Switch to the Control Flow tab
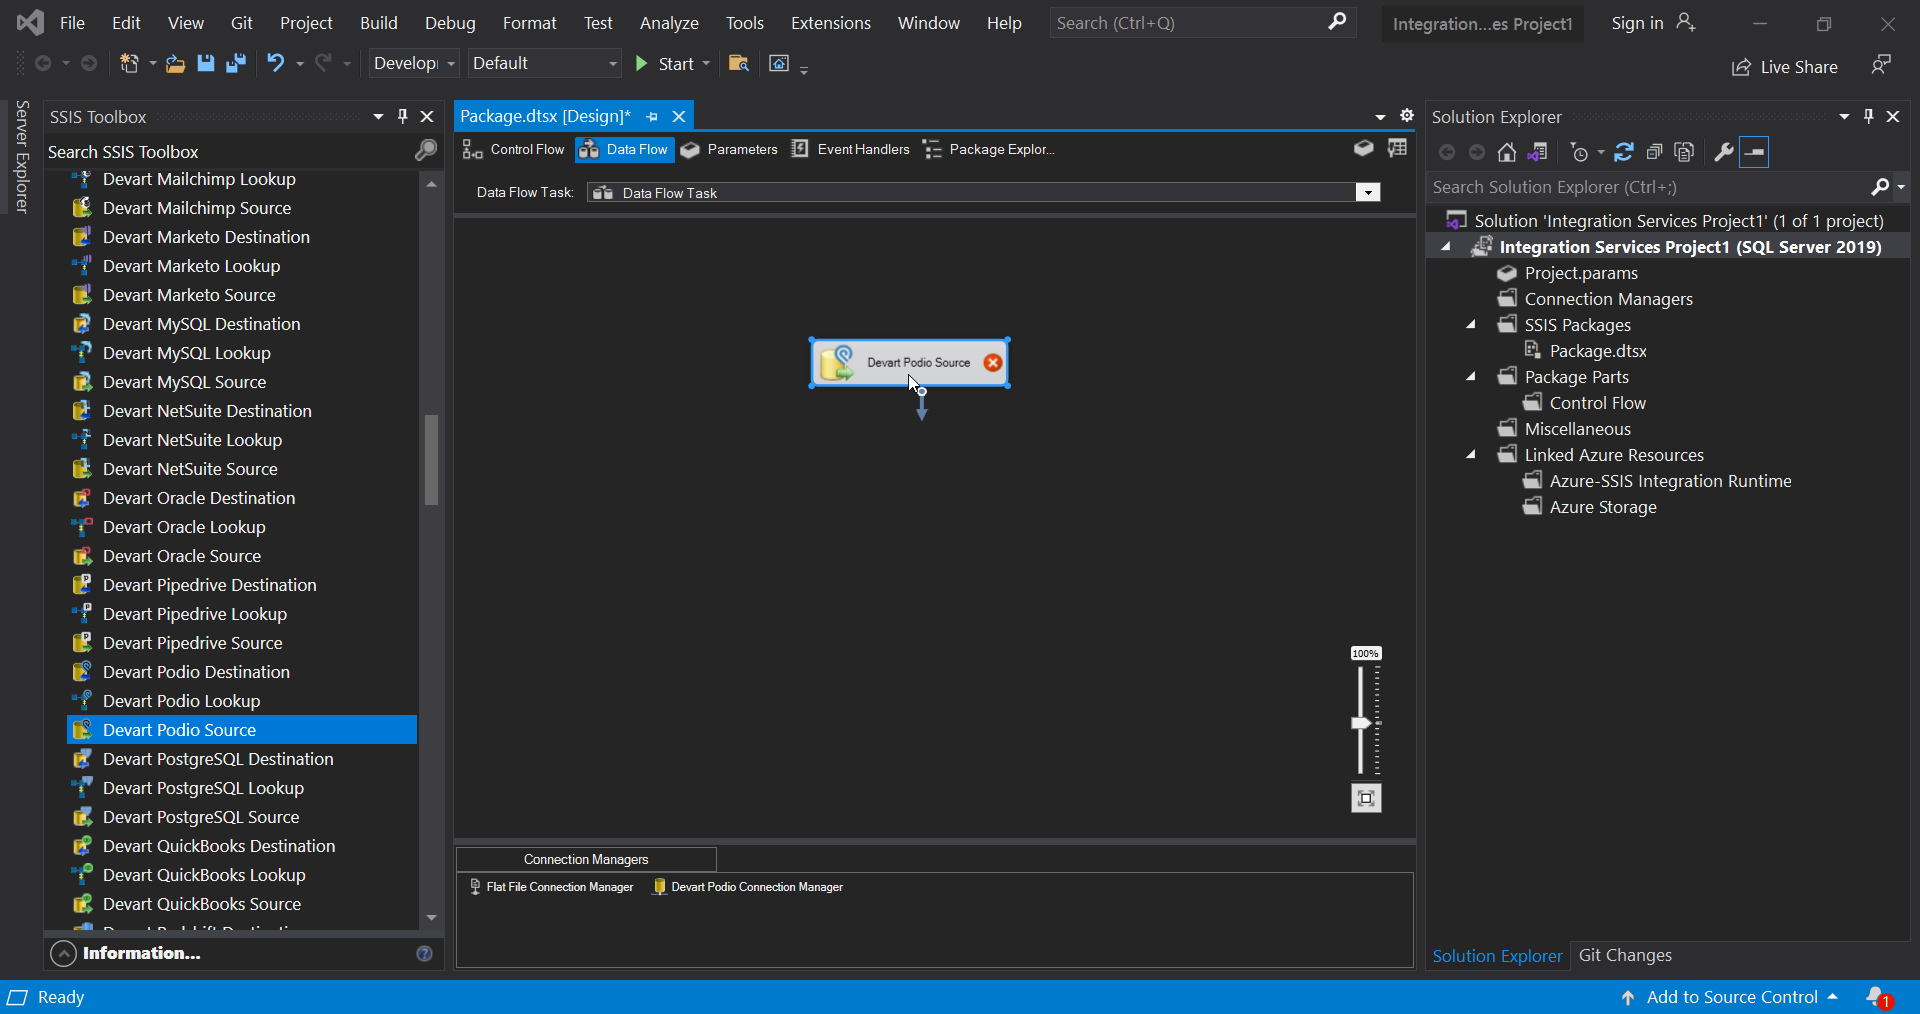Image resolution: width=1920 pixels, height=1014 pixels. [514, 150]
